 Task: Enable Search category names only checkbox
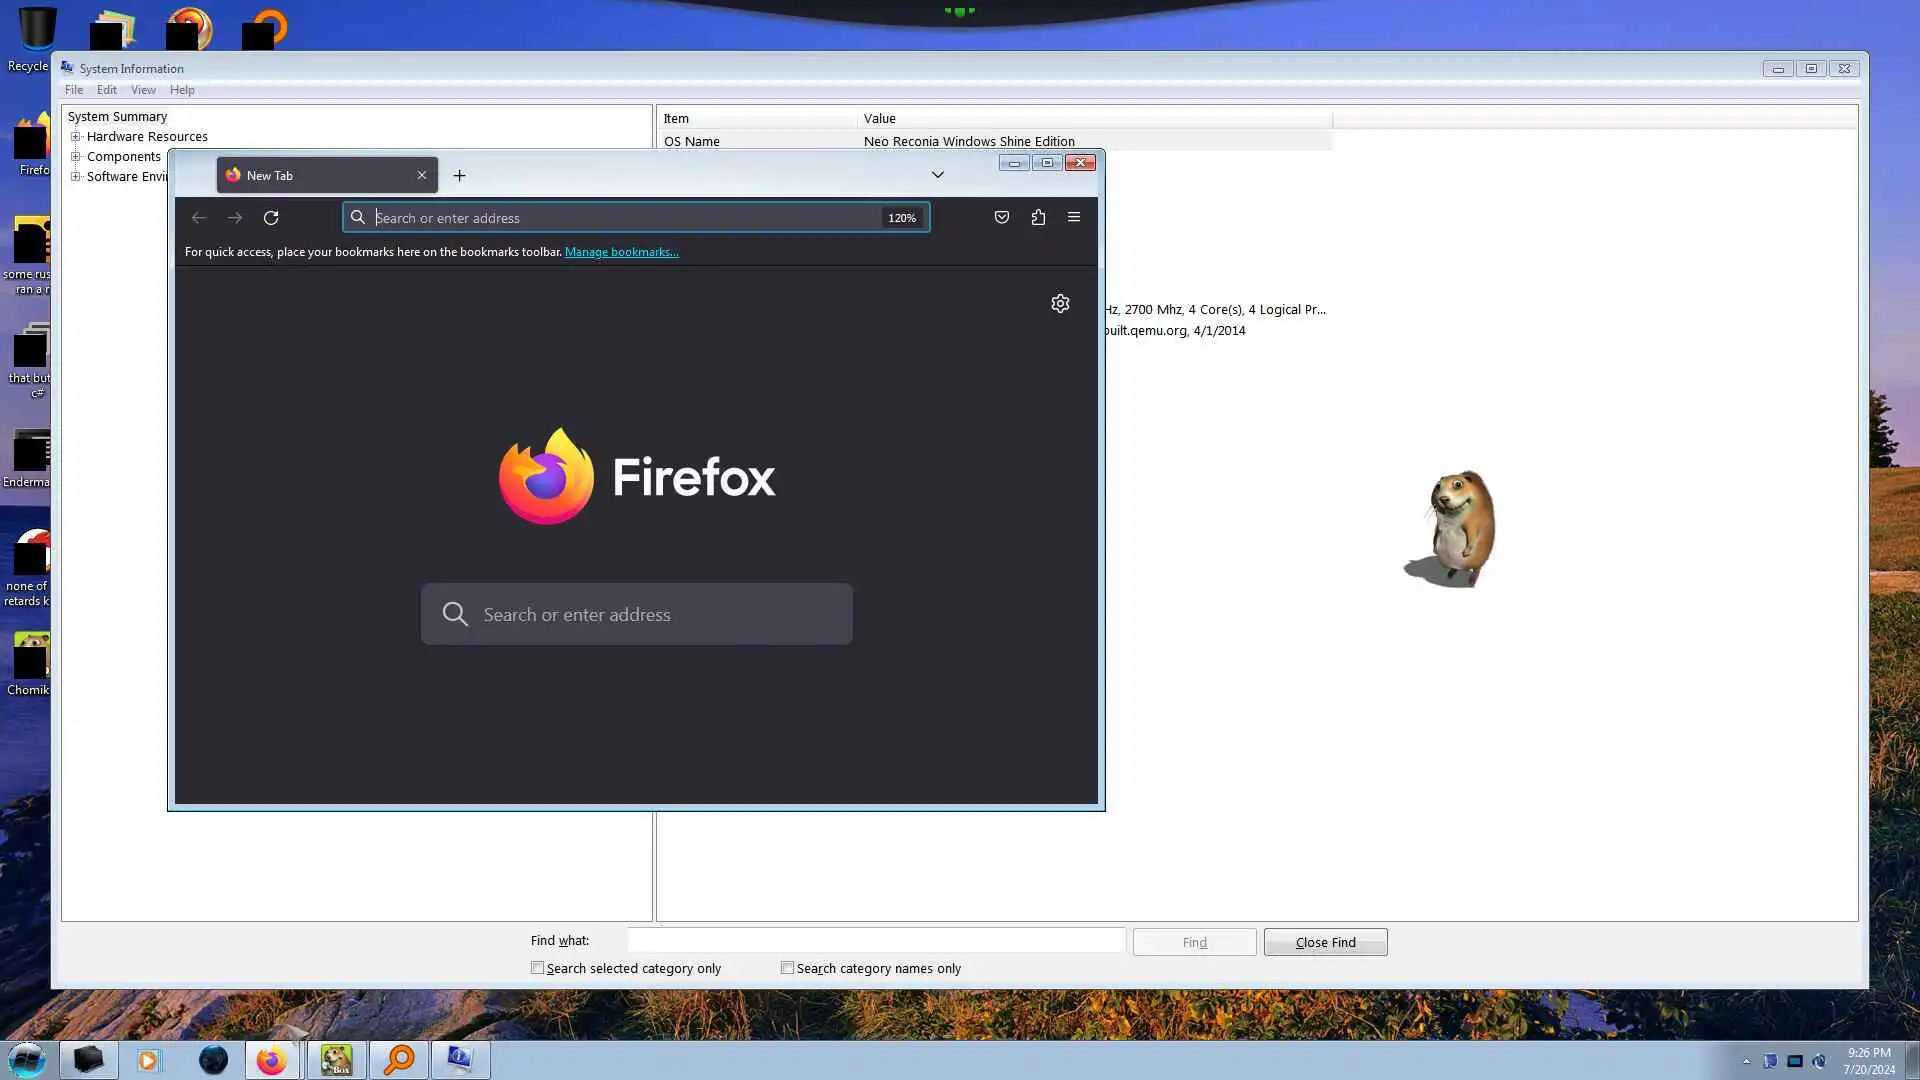pyautogui.click(x=788, y=968)
